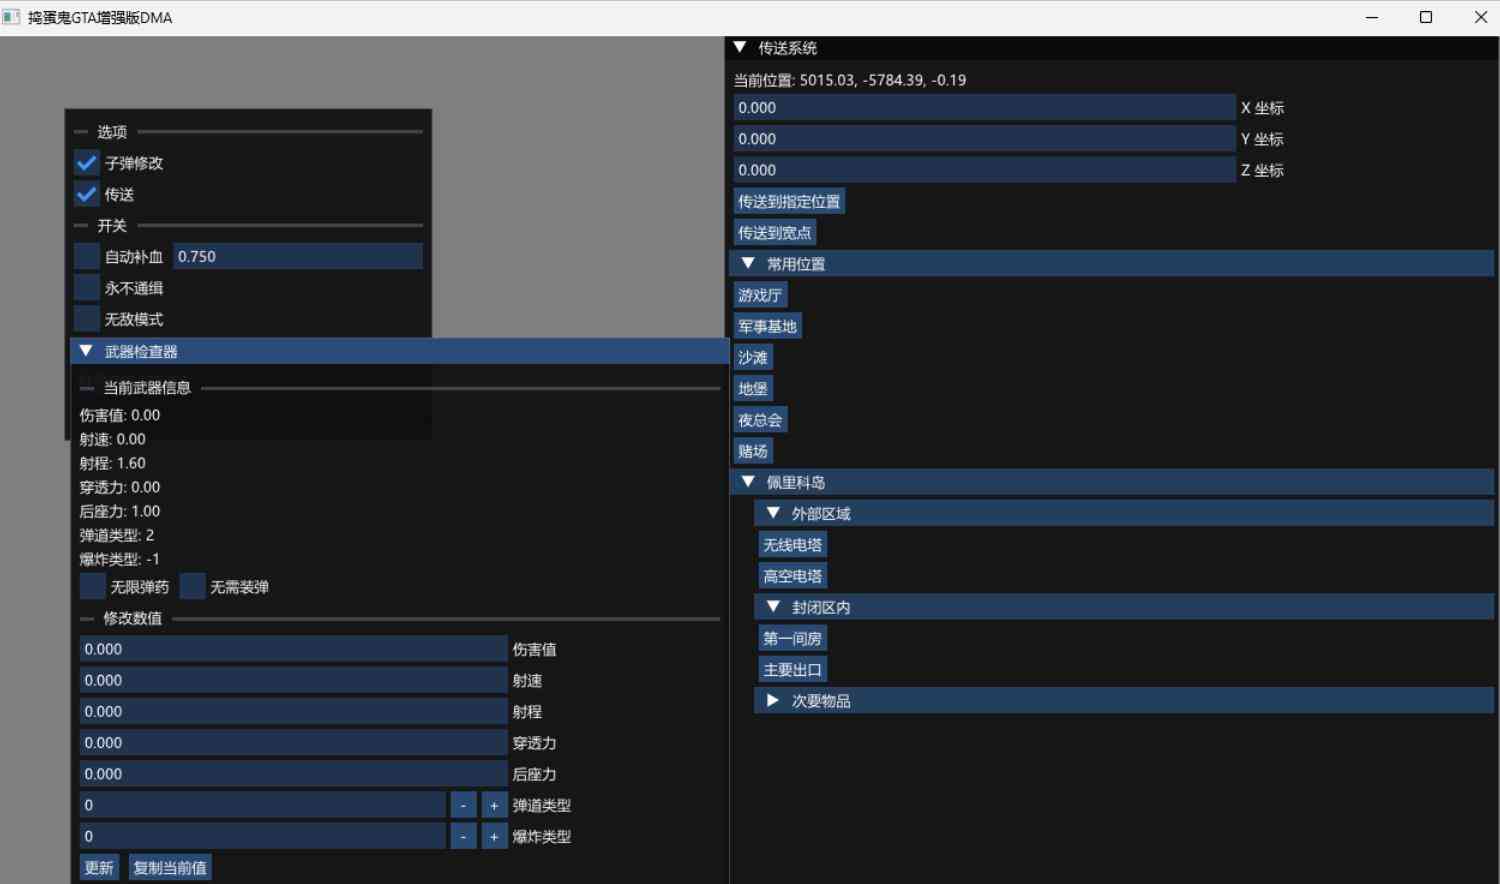Uncheck the 子弹修改 option
Image resolution: width=1500 pixels, height=884 pixels.
pos(87,163)
